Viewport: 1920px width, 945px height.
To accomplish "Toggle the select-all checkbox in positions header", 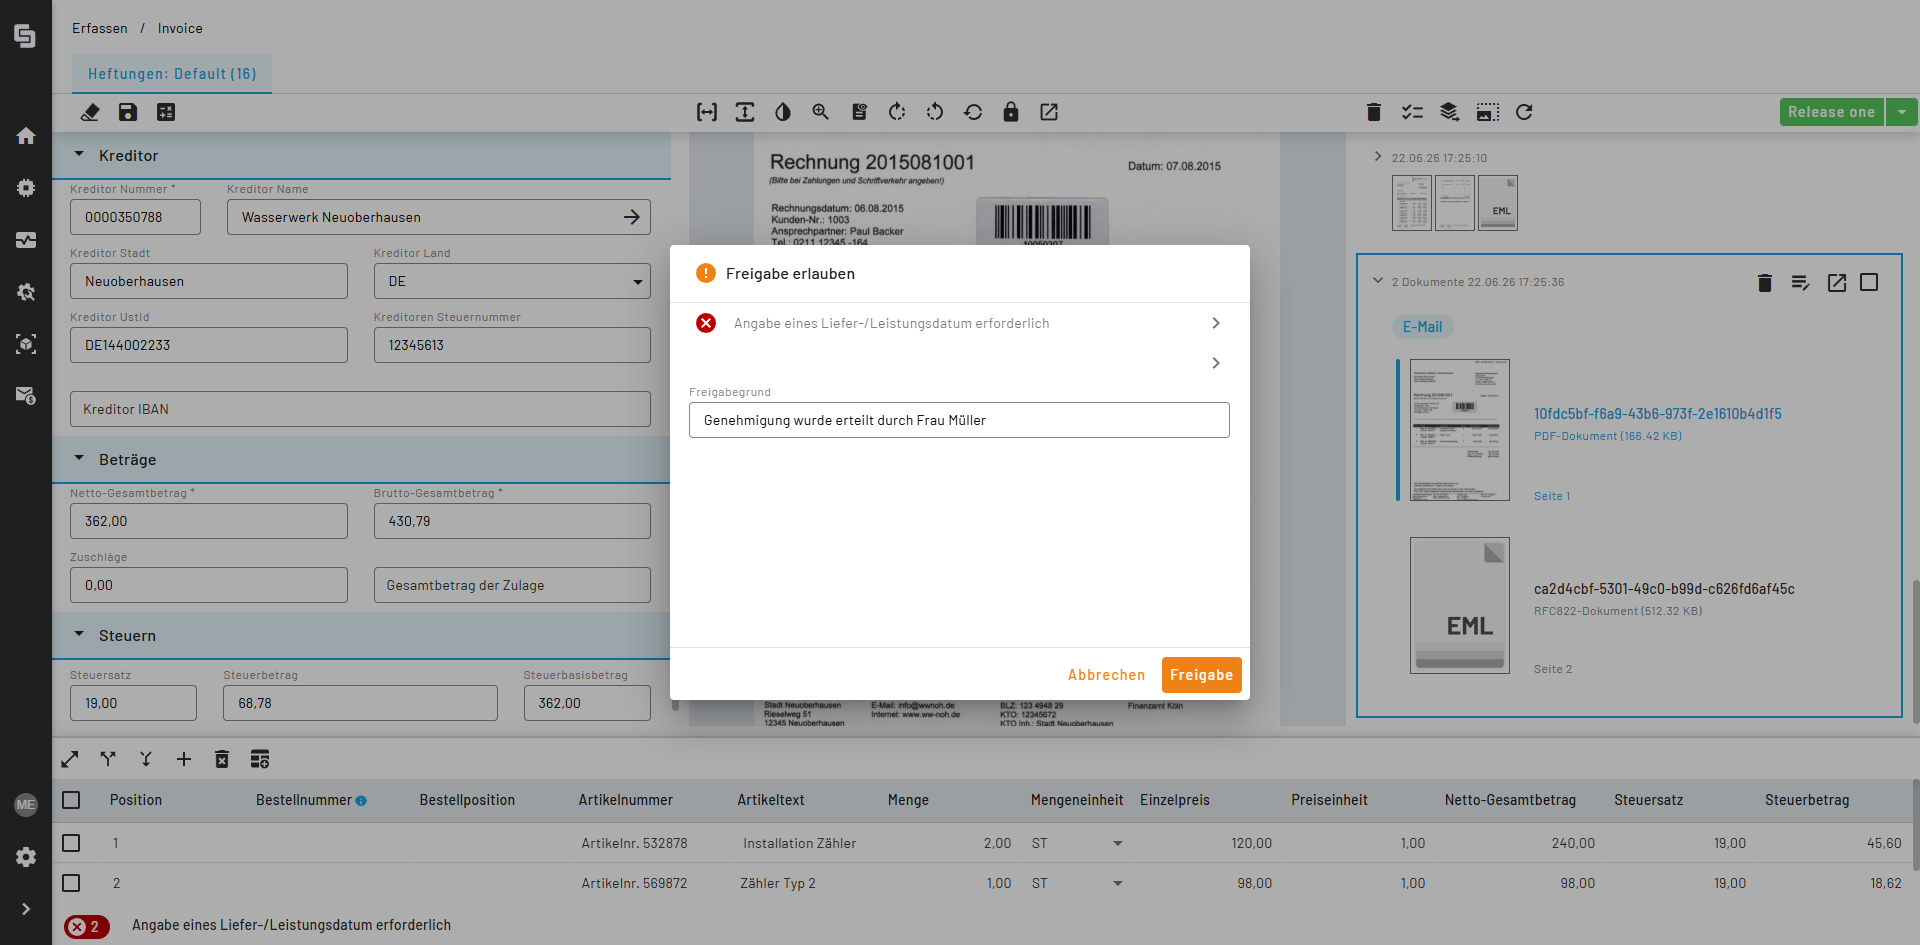I will (71, 800).
